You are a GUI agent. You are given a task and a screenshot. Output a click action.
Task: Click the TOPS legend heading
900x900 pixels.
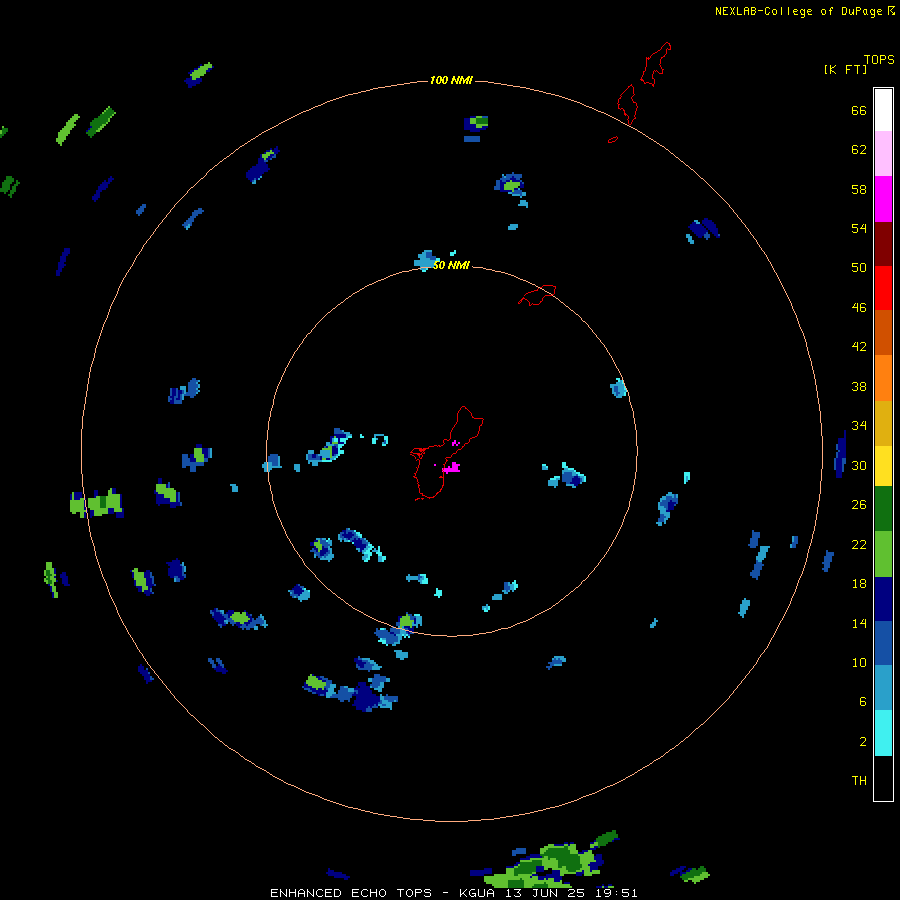[879, 59]
